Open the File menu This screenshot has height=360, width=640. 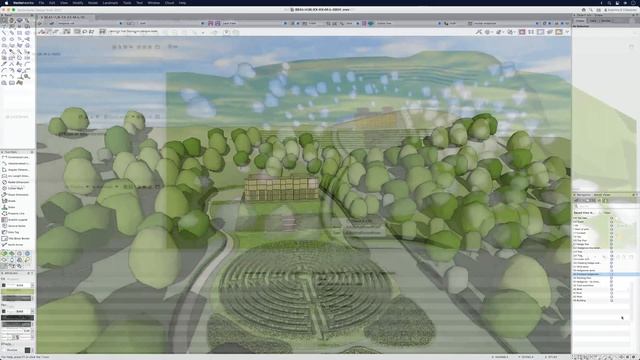41,2
